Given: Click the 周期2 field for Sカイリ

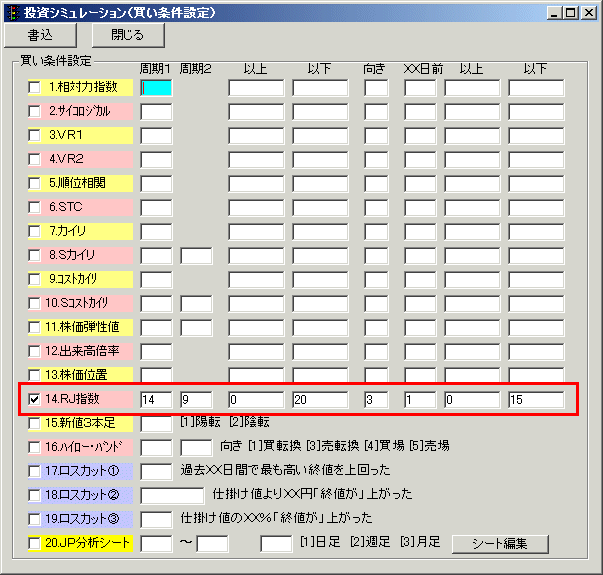Looking at the screenshot, I should tap(196, 256).
